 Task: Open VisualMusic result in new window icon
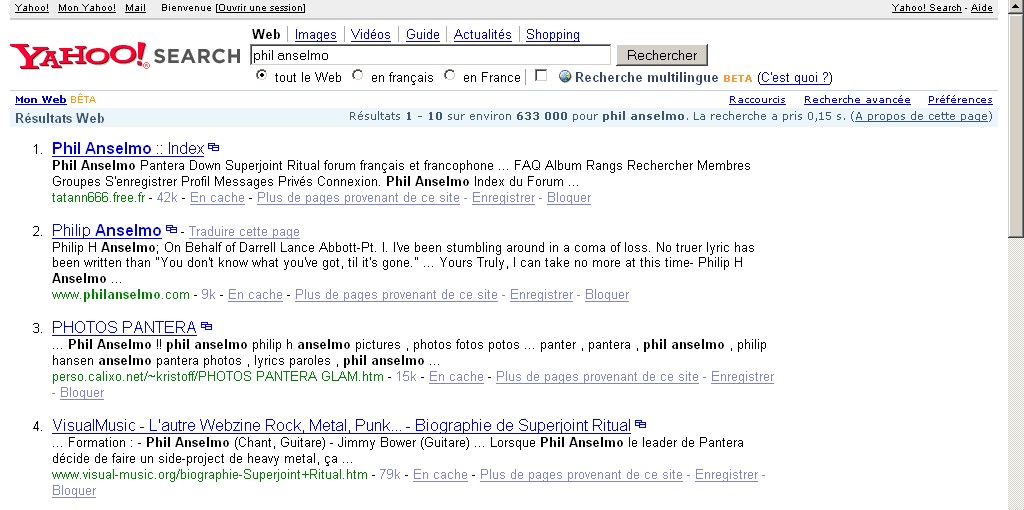[x=641, y=424]
